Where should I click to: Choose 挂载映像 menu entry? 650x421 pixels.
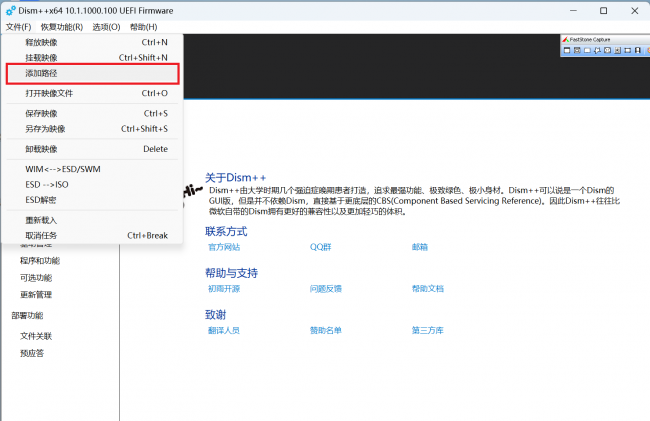coord(93,58)
